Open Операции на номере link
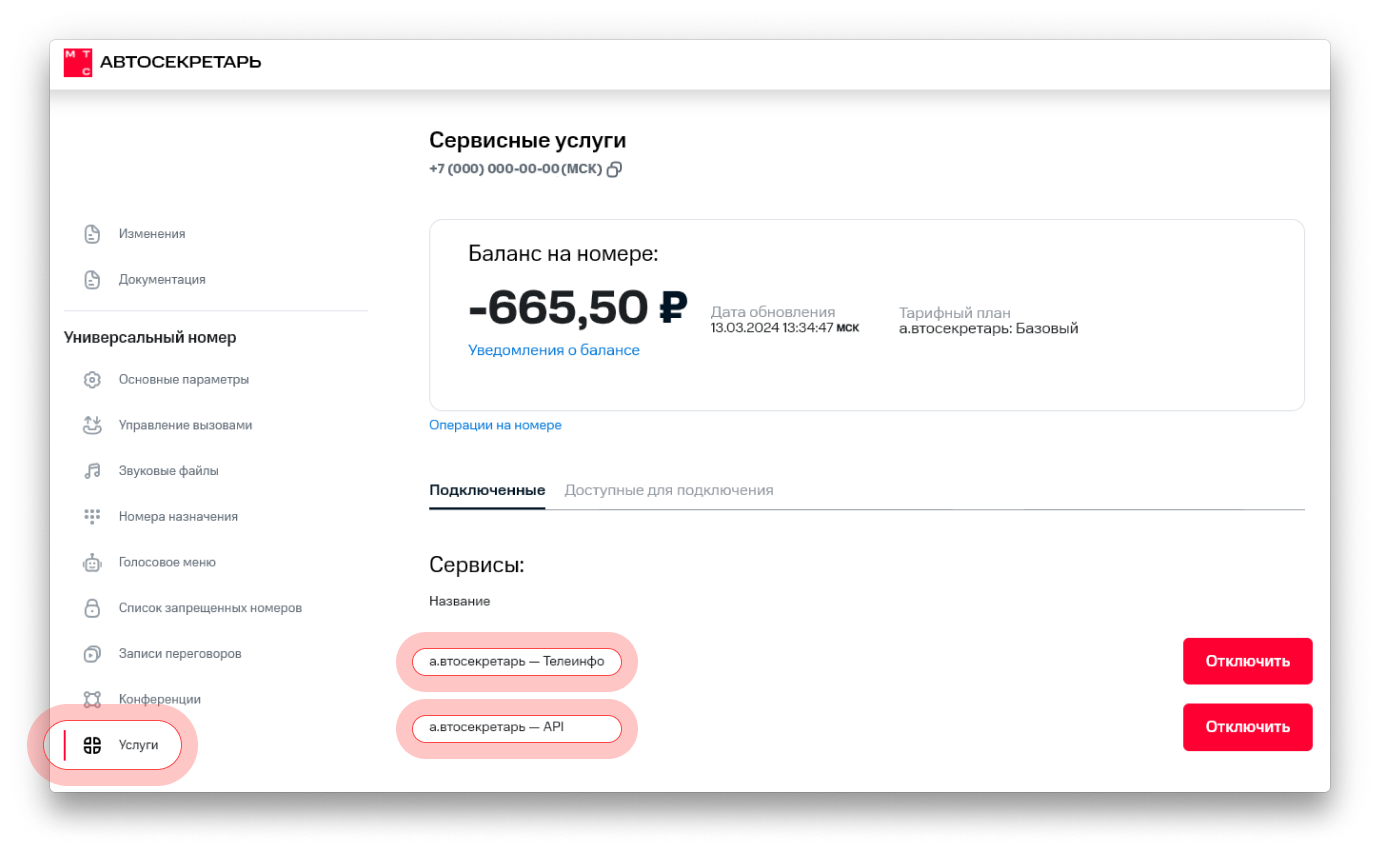Image resolution: width=1380 pixels, height=852 pixels. point(495,425)
